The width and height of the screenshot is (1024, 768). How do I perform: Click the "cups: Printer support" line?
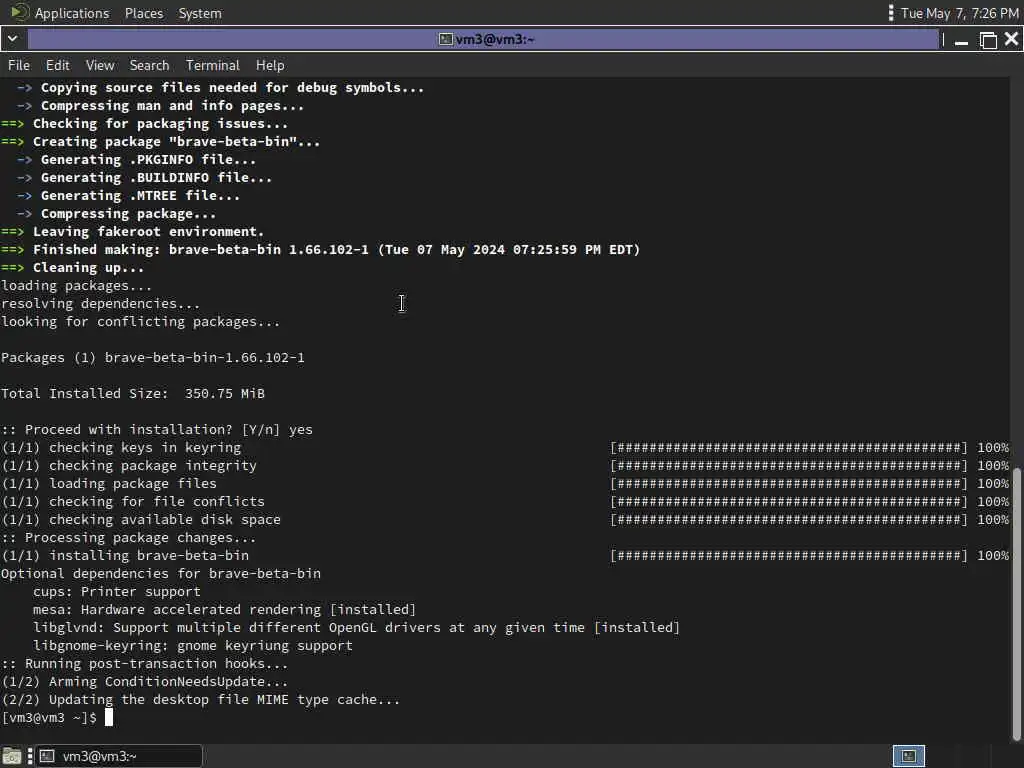tap(117, 592)
